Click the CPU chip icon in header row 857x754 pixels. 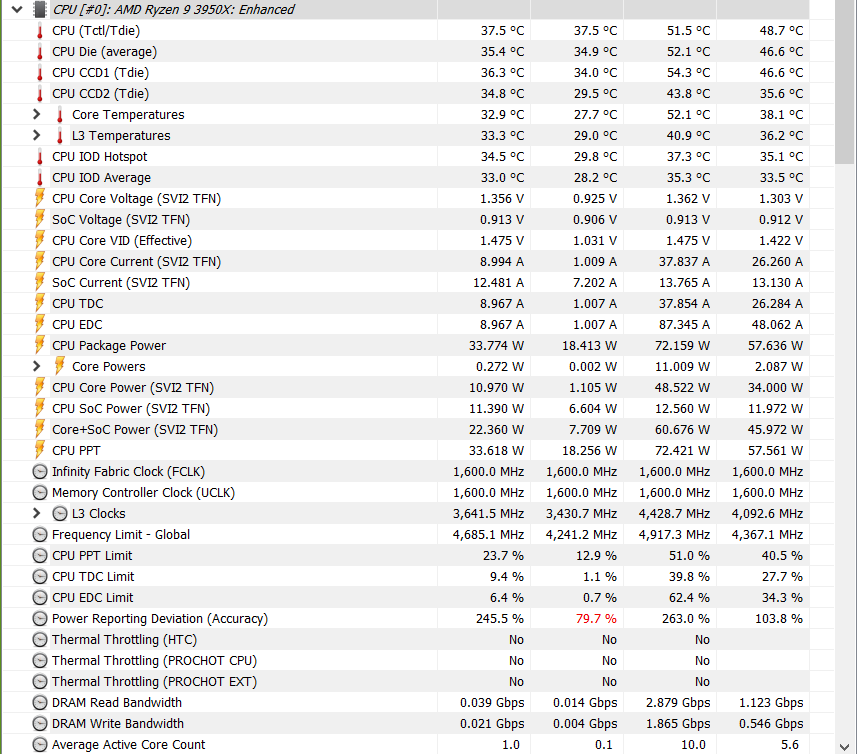40,9
